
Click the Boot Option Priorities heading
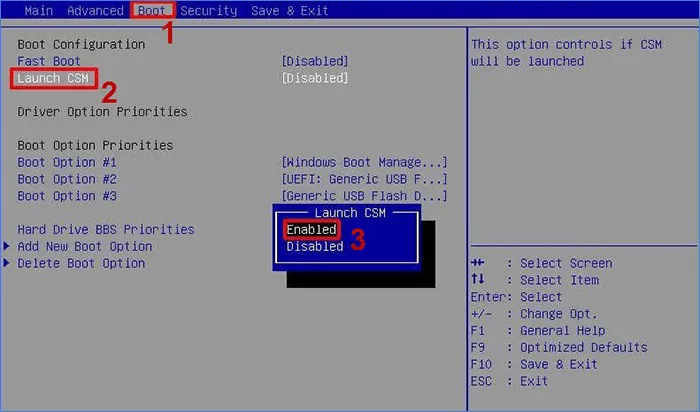(95, 146)
